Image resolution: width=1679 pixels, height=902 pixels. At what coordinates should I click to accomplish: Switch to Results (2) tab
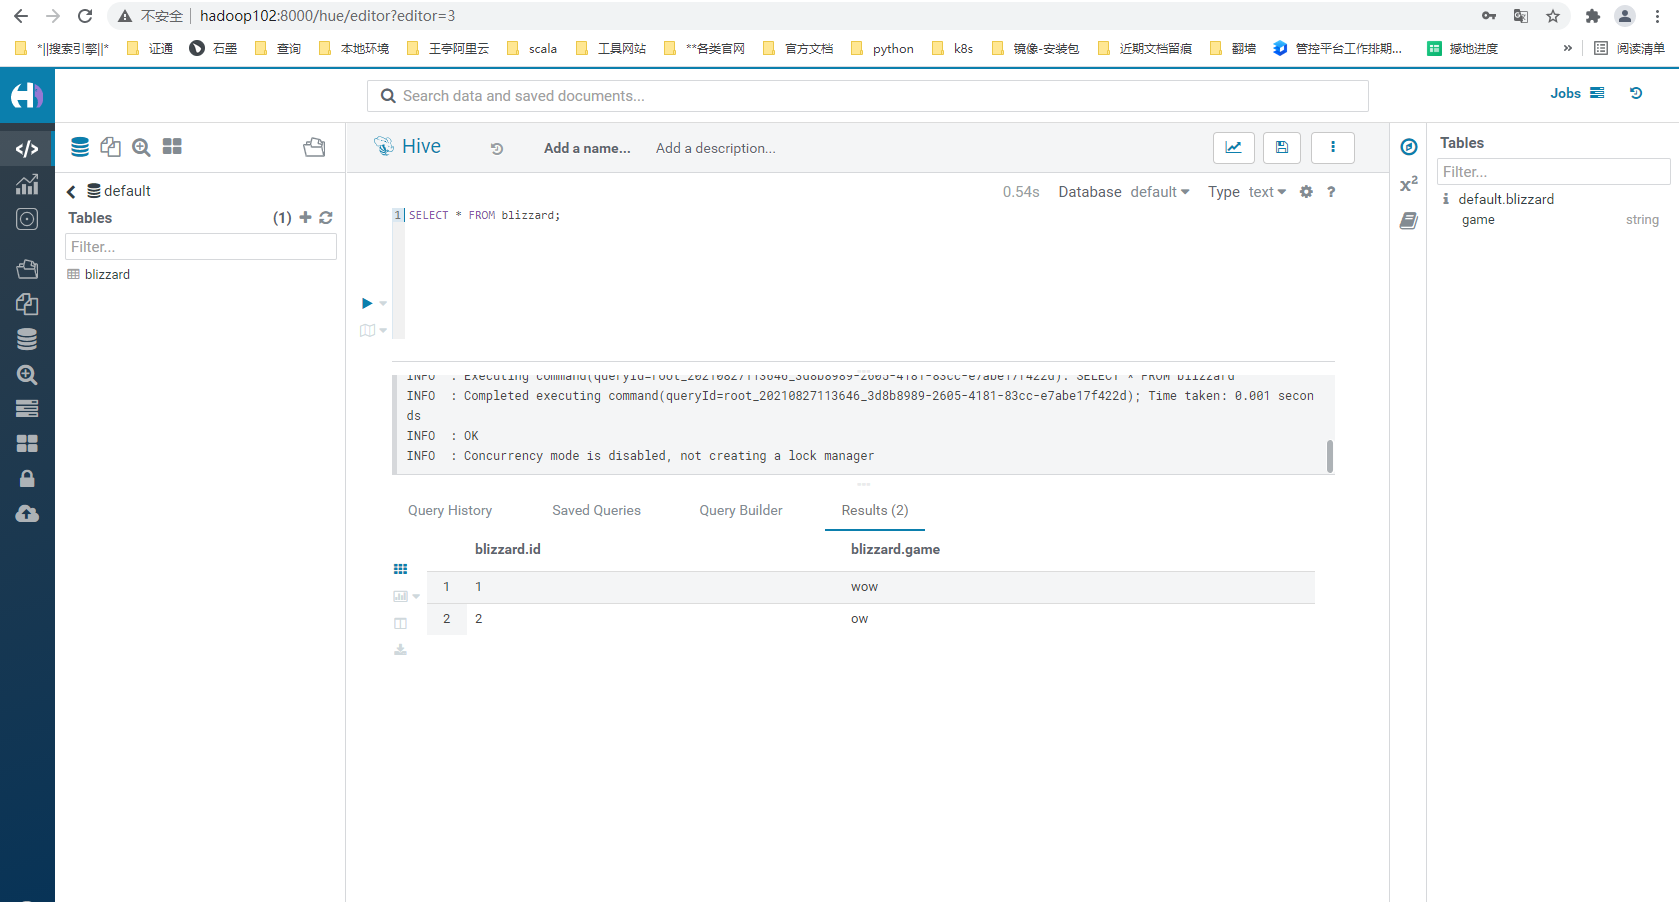point(875,510)
